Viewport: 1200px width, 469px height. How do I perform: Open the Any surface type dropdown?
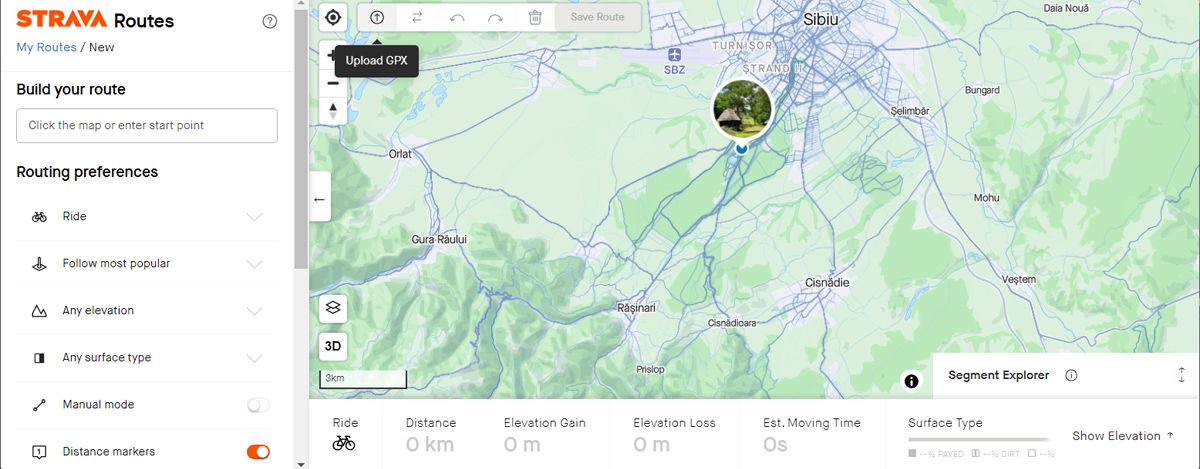[254, 358]
